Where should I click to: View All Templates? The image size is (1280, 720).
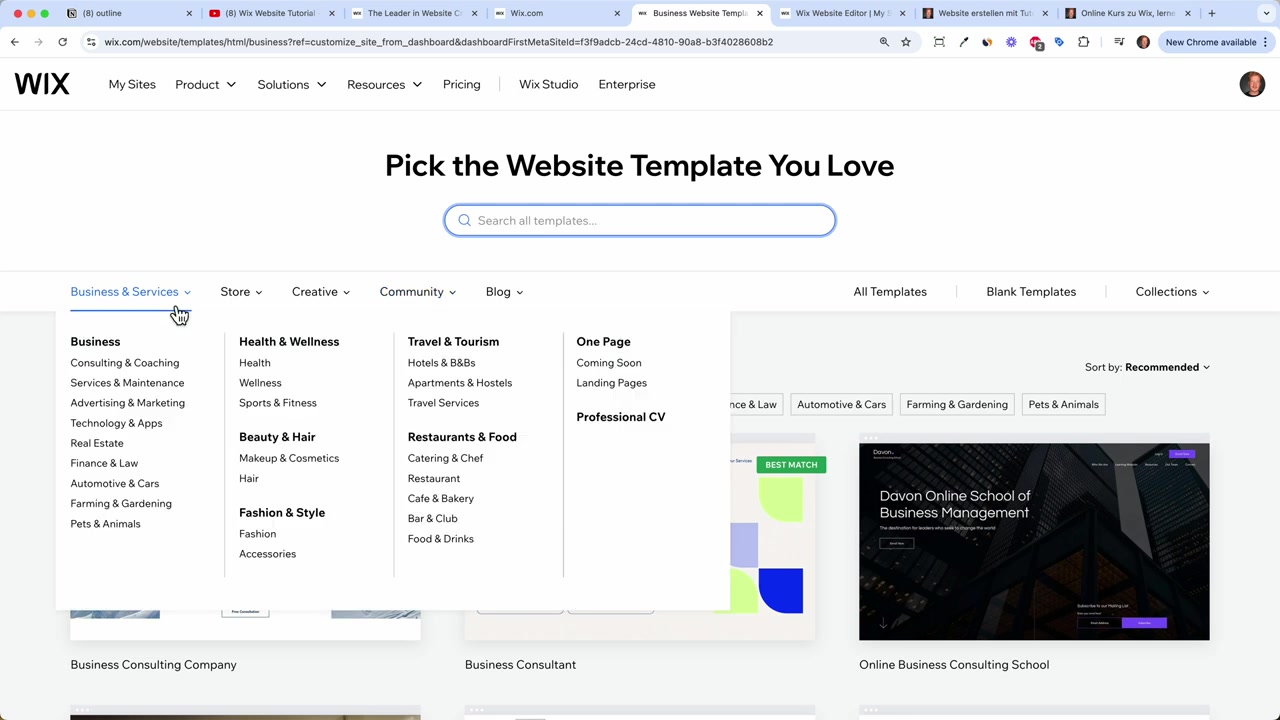890,292
